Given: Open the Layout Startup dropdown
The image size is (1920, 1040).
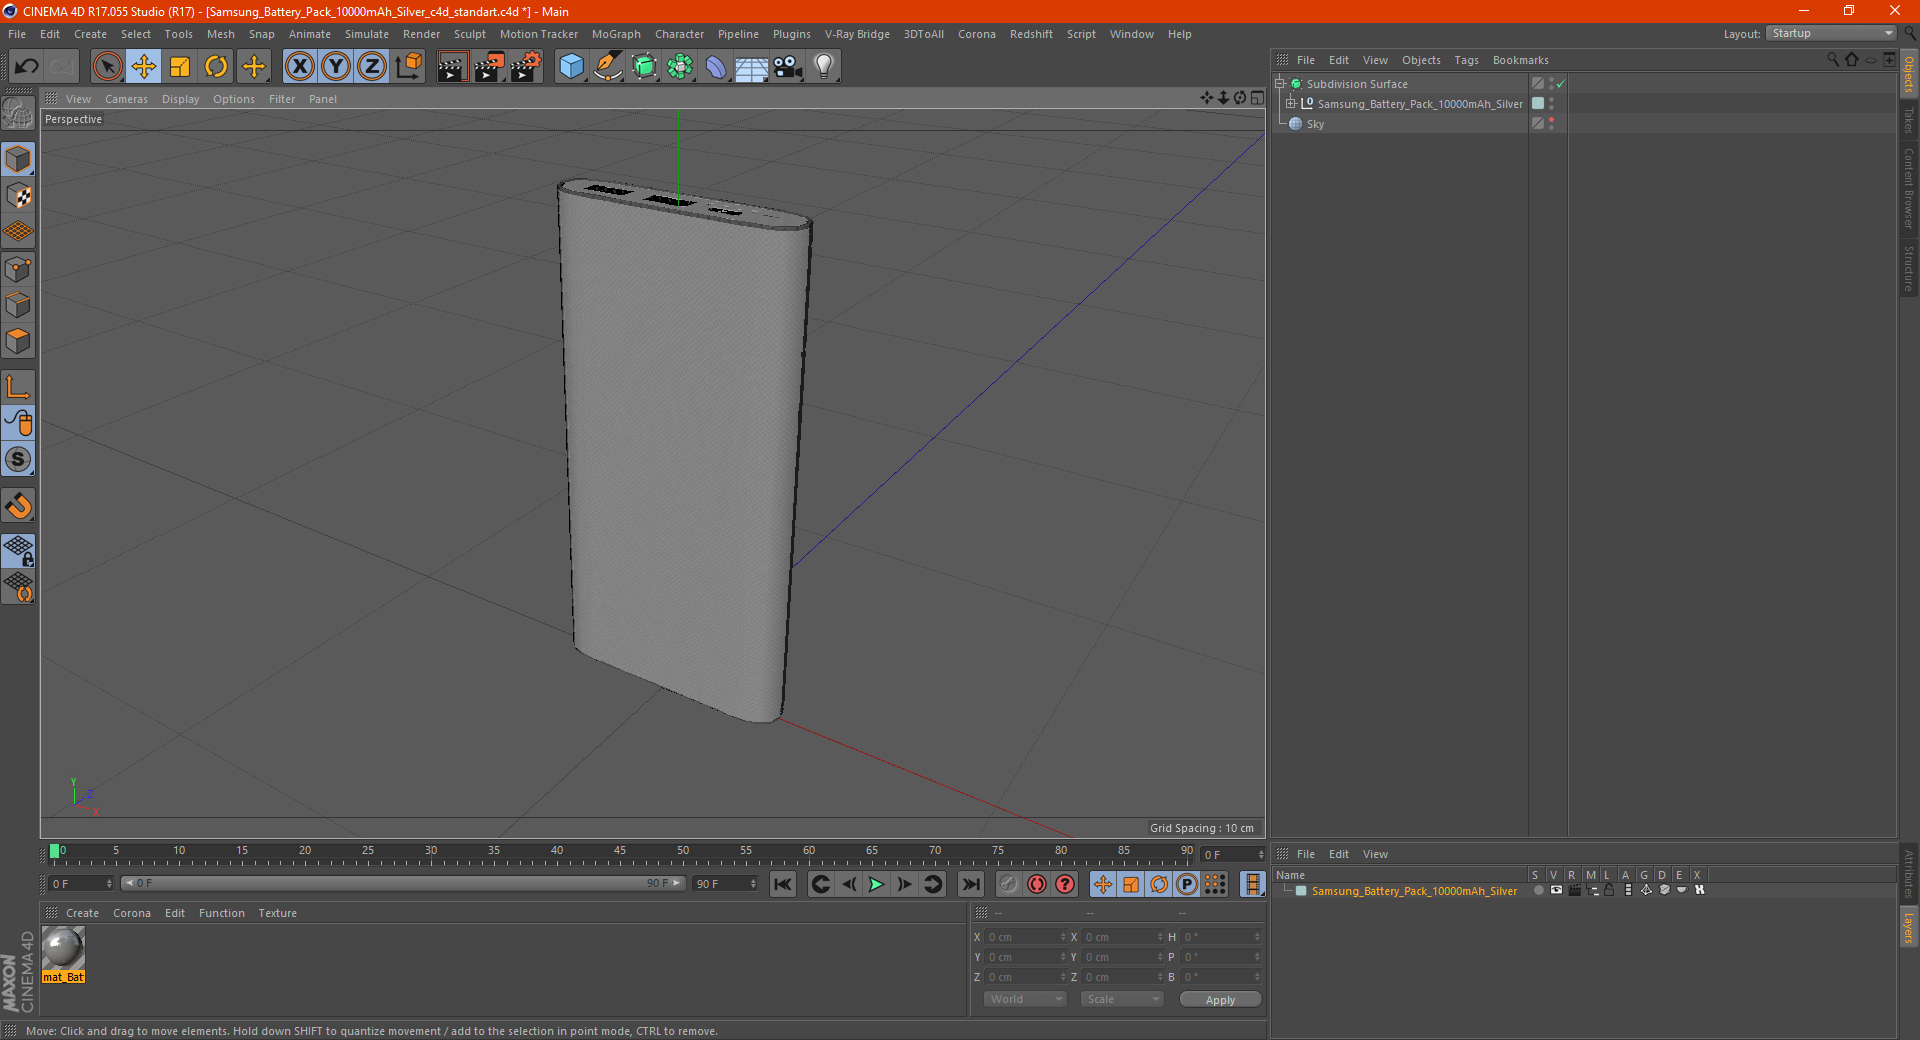Looking at the screenshot, I should pos(1831,33).
